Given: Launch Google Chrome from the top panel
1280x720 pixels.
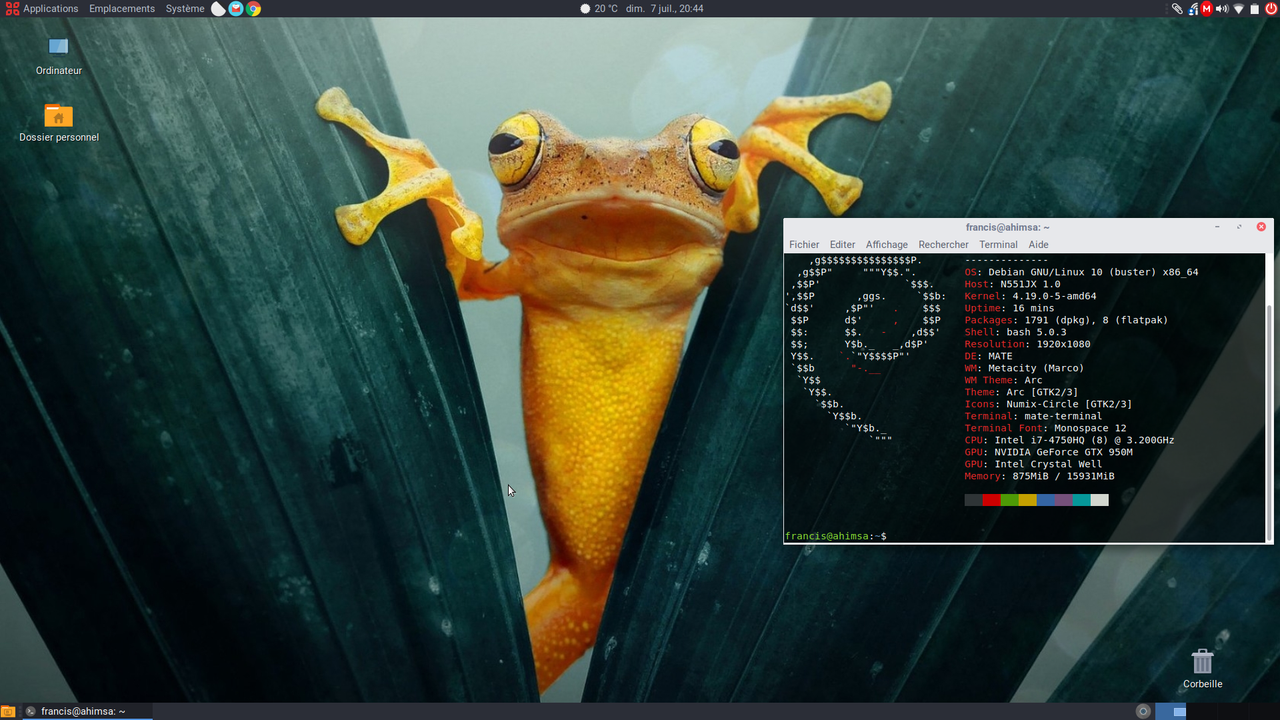Looking at the screenshot, I should coord(254,8).
